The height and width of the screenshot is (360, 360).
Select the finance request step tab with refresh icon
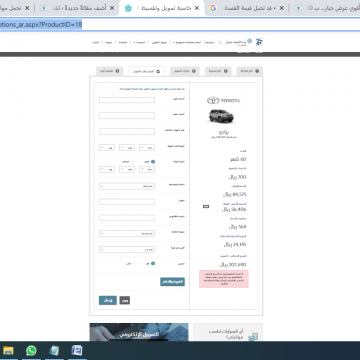point(147,71)
